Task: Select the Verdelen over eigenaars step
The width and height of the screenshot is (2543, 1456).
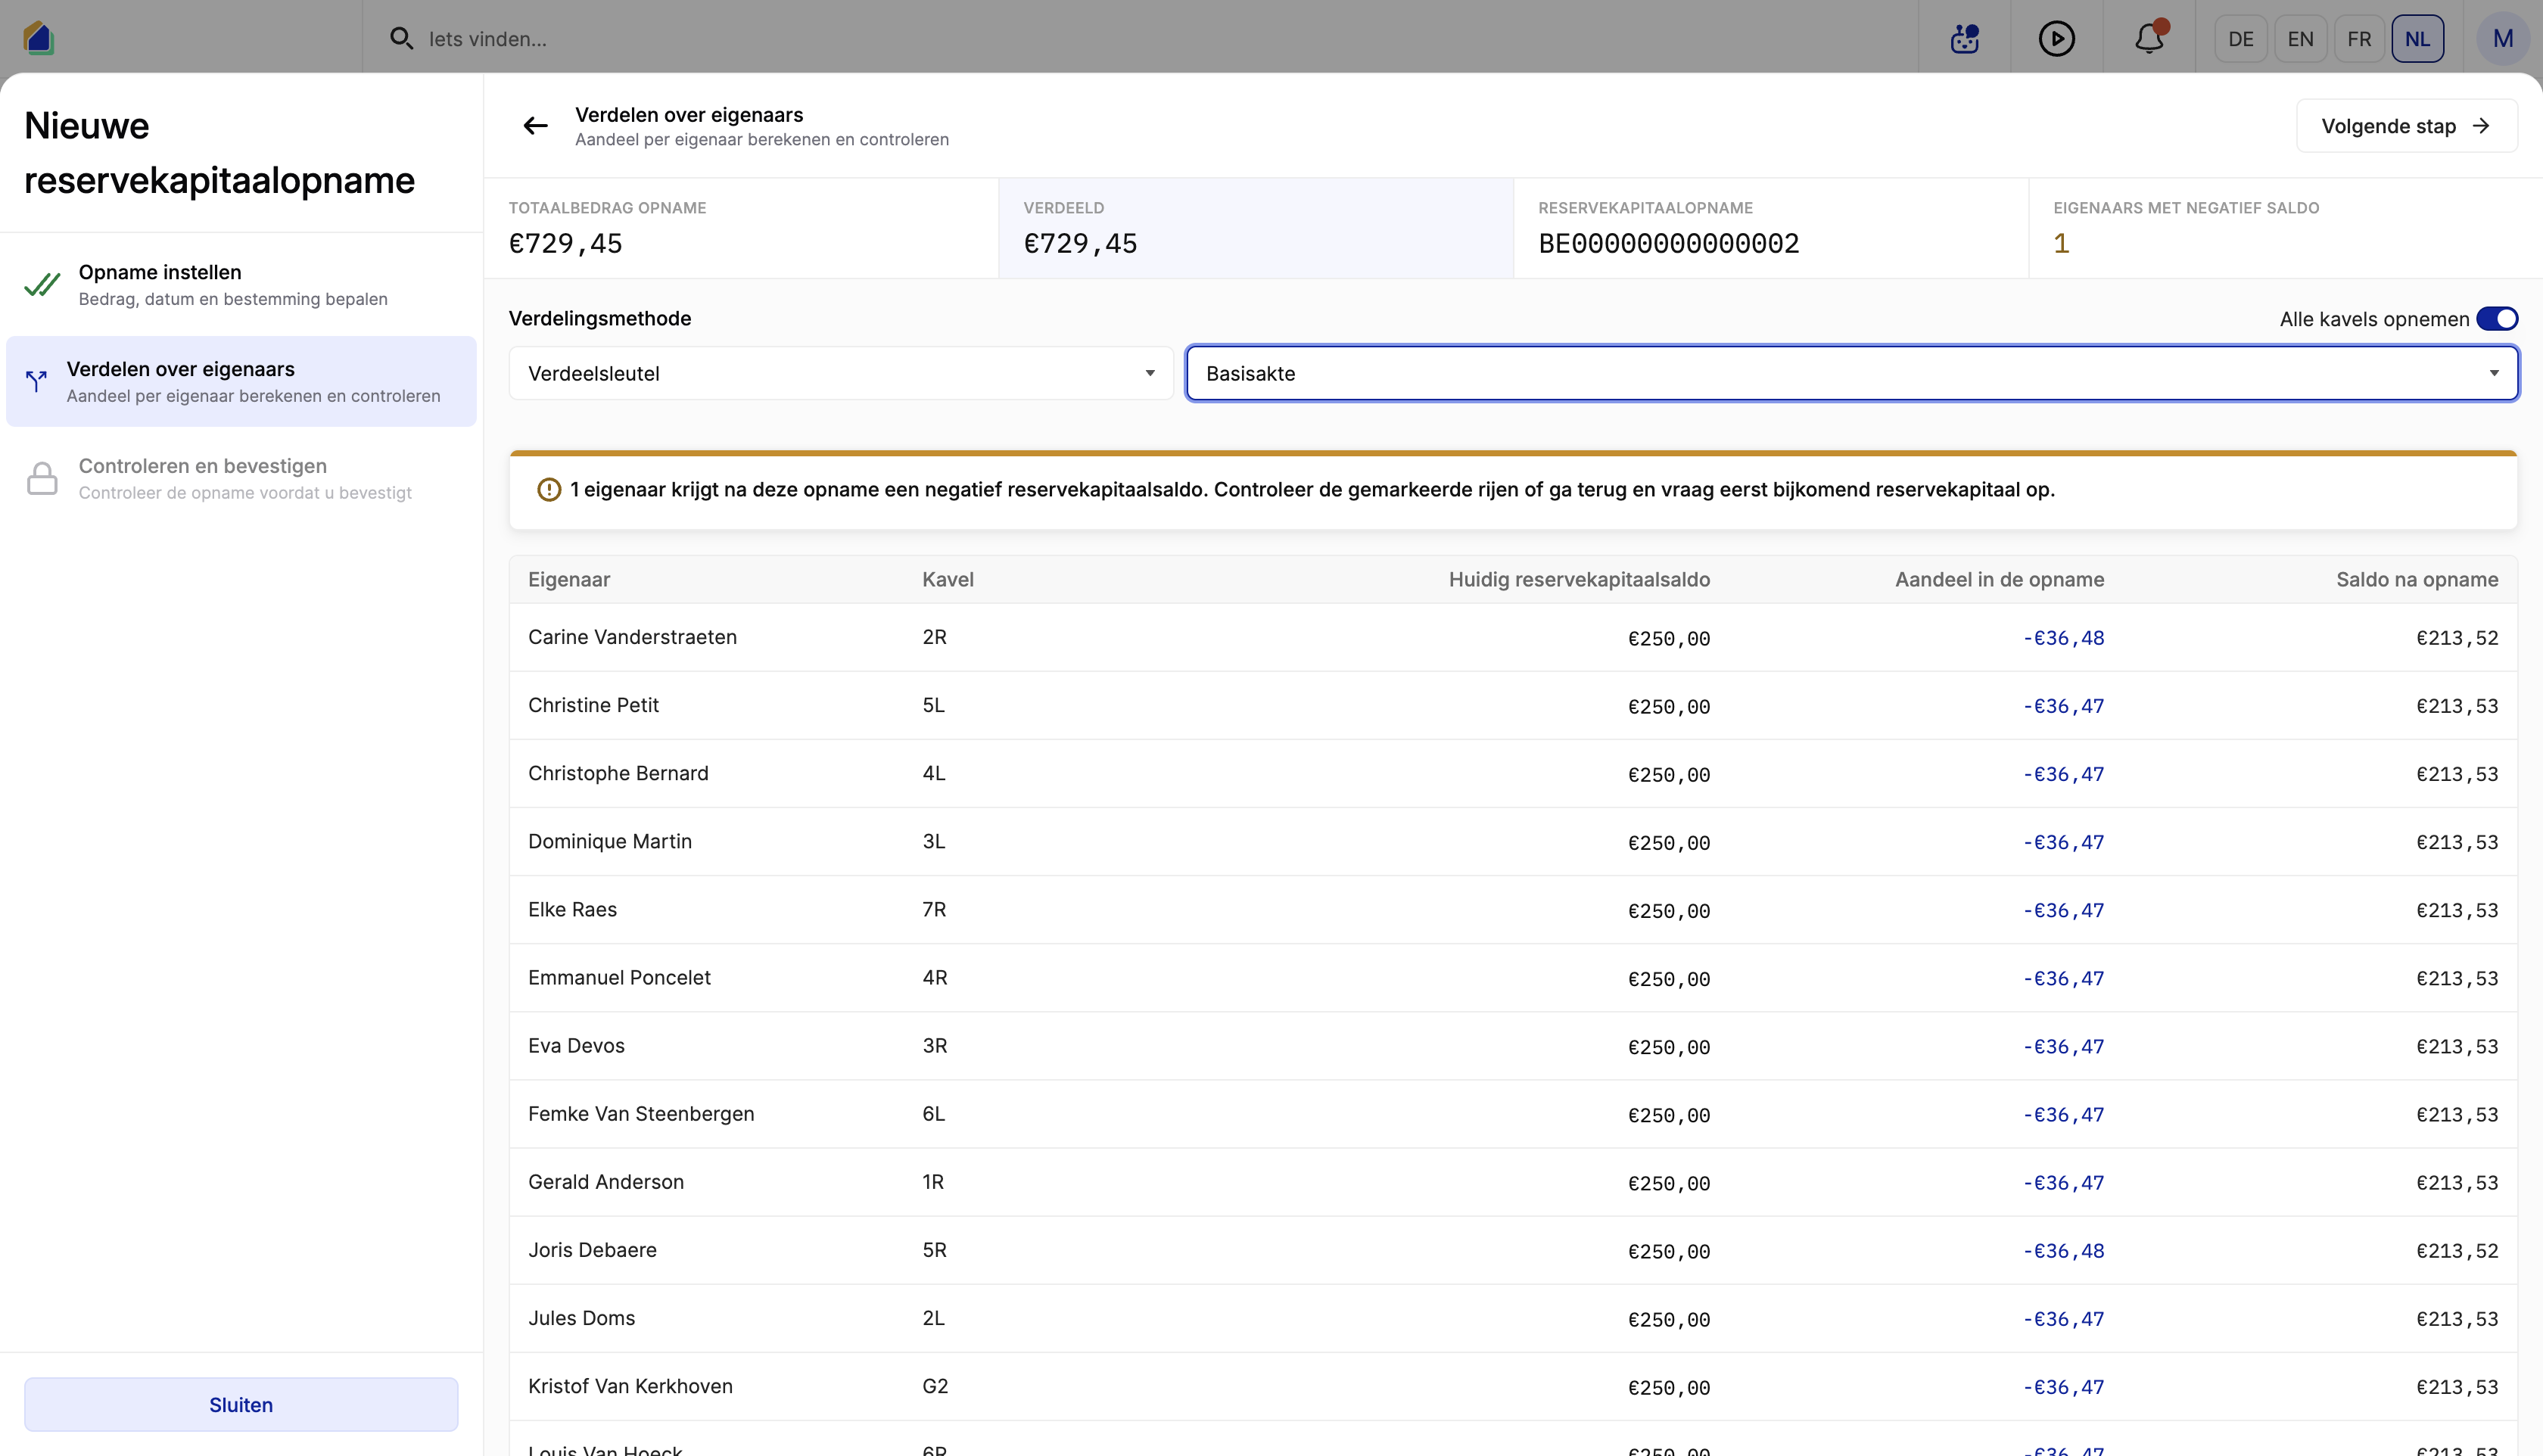Action: (241, 381)
